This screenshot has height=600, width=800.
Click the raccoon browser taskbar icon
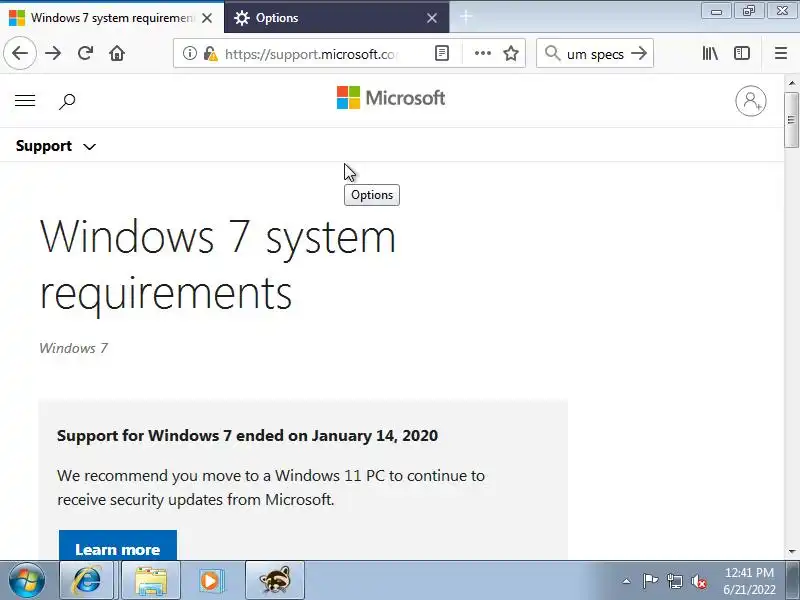click(x=275, y=580)
